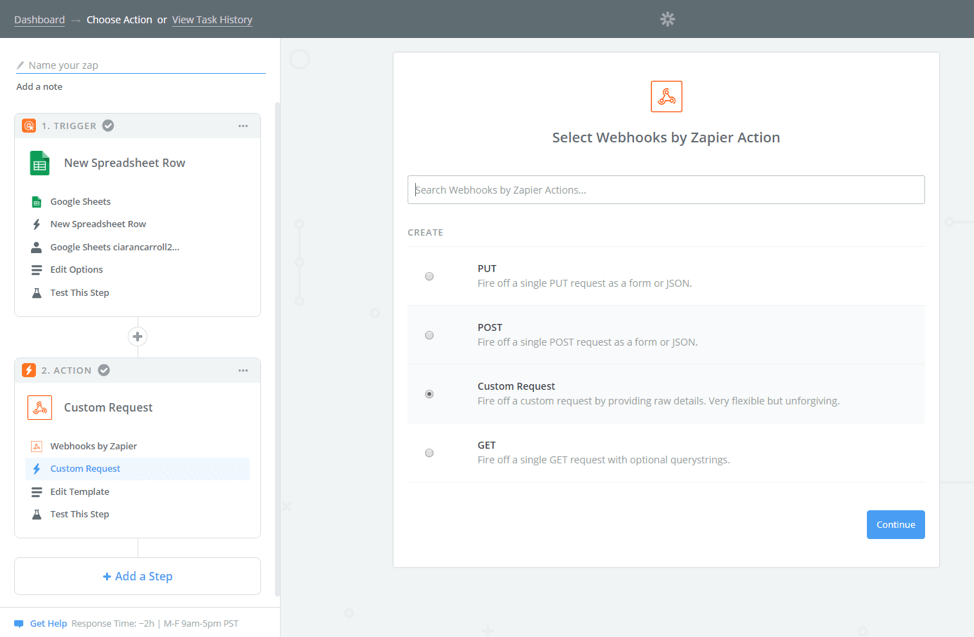The height and width of the screenshot is (637, 974).
Task: Click lightning icon beside New Spreadsheet Row
Action: point(37,224)
